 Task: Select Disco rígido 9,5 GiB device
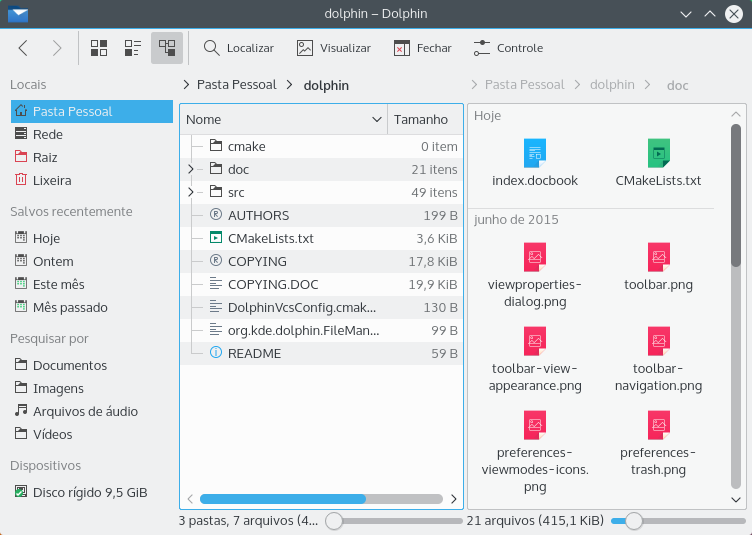[89, 493]
